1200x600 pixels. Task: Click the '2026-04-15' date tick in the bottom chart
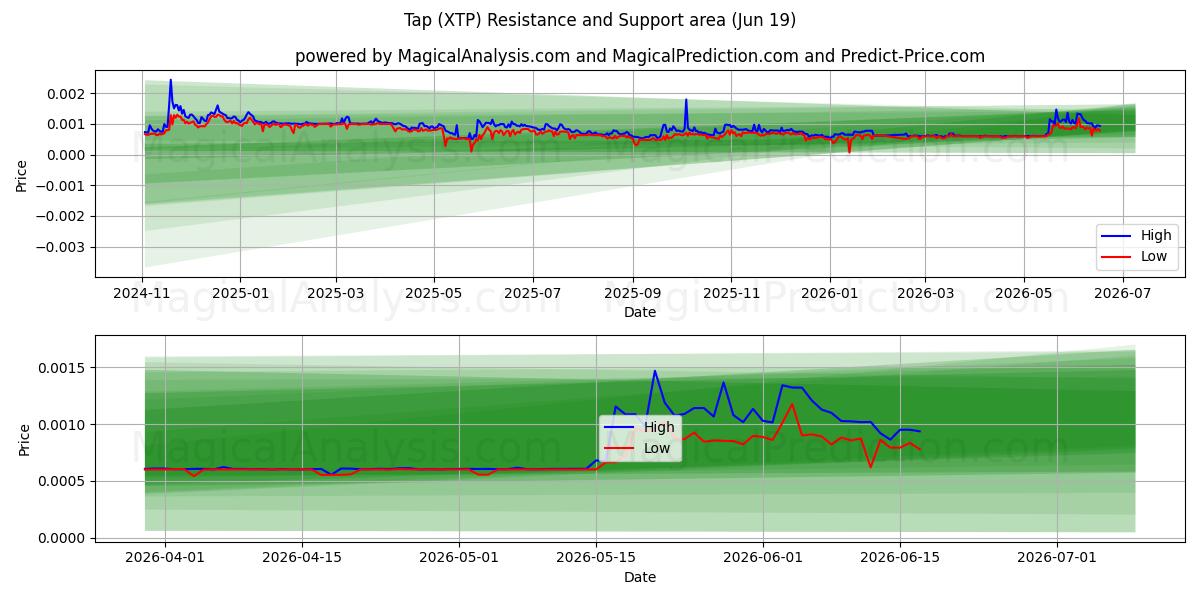click(x=303, y=560)
